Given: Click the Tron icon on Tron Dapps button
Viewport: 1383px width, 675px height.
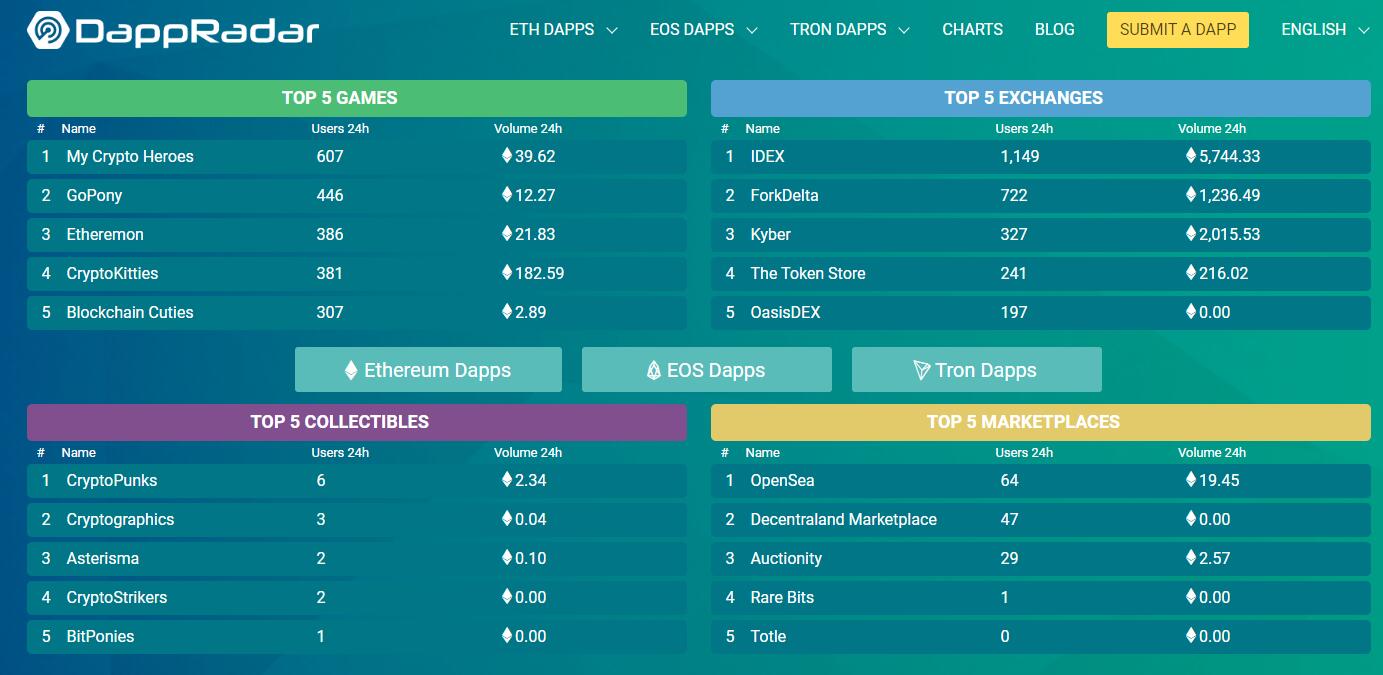Looking at the screenshot, I should (922, 371).
